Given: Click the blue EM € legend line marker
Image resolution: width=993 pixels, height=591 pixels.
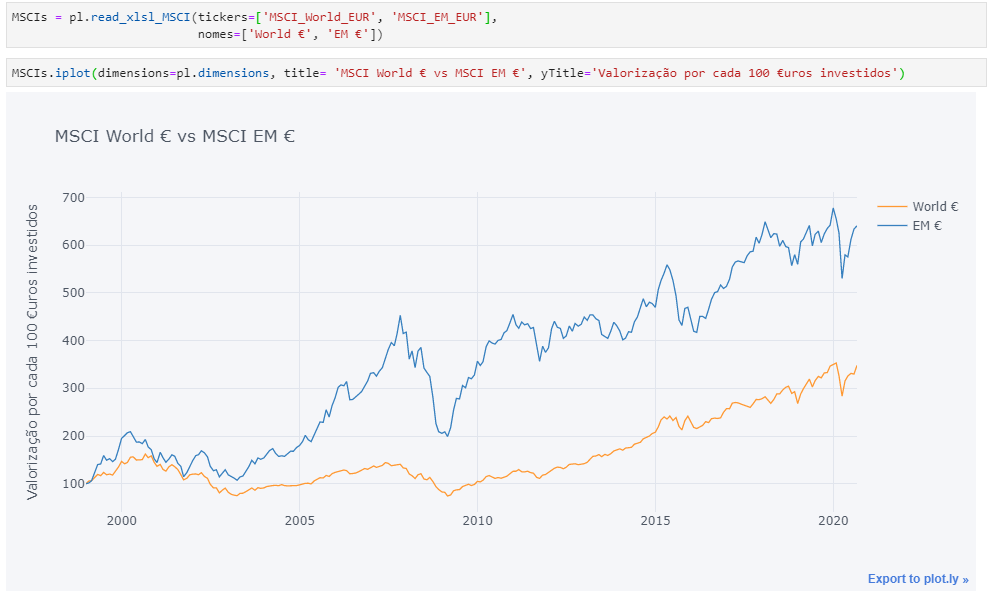Looking at the screenshot, I should coord(893,226).
